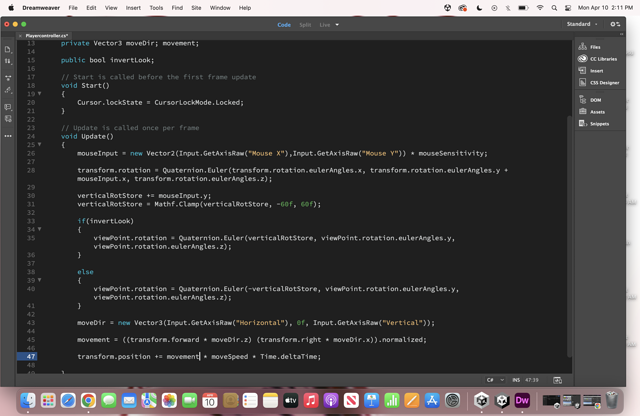The image size is (640, 416).
Task: Open the Assets panel
Action: click(592, 112)
